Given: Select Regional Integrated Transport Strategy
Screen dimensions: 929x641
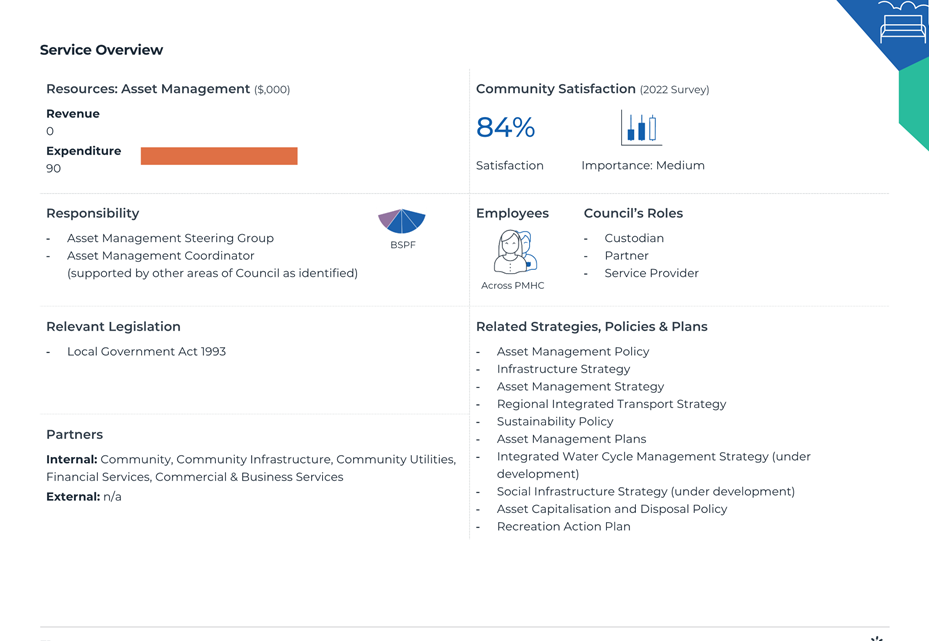Looking at the screenshot, I should (x=611, y=404).
